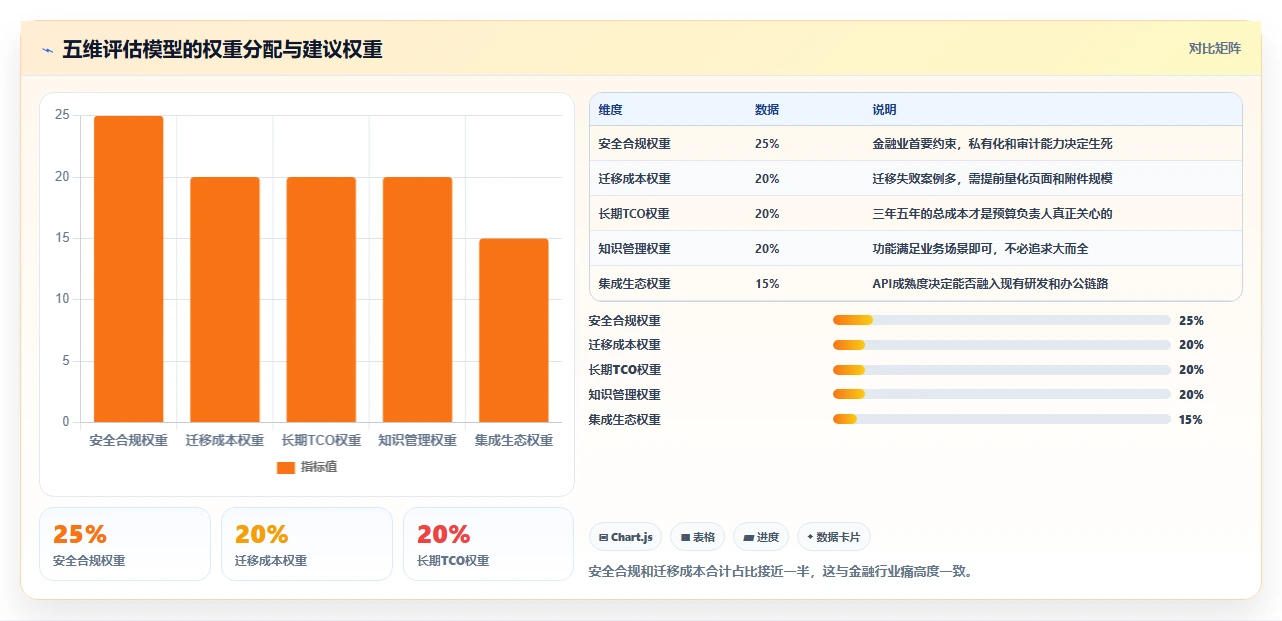Click the 25% value in the table
The height and width of the screenshot is (621, 1282).
tap(767, 144)
